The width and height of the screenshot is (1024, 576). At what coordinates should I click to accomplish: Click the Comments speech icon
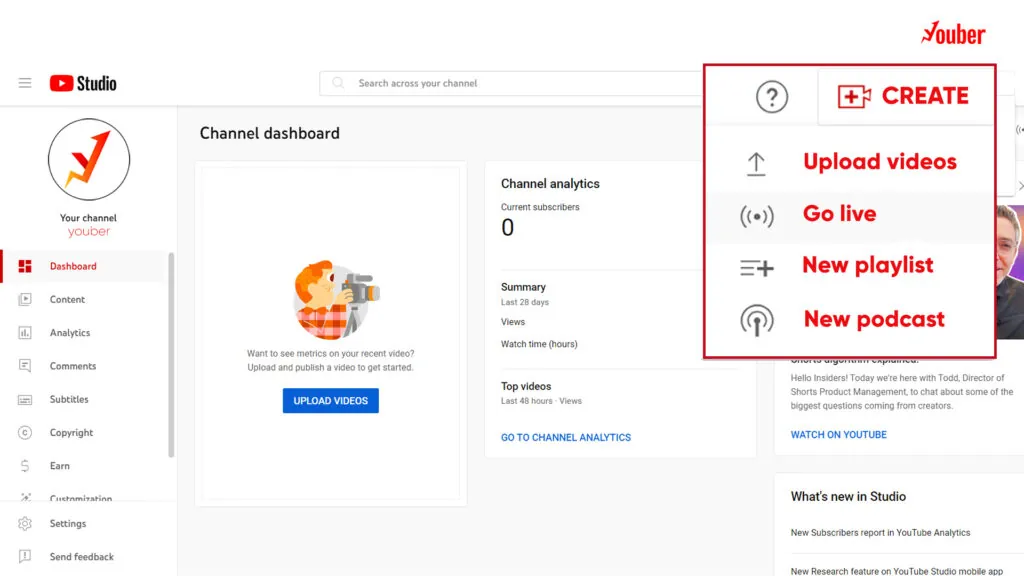pos(25,366)
